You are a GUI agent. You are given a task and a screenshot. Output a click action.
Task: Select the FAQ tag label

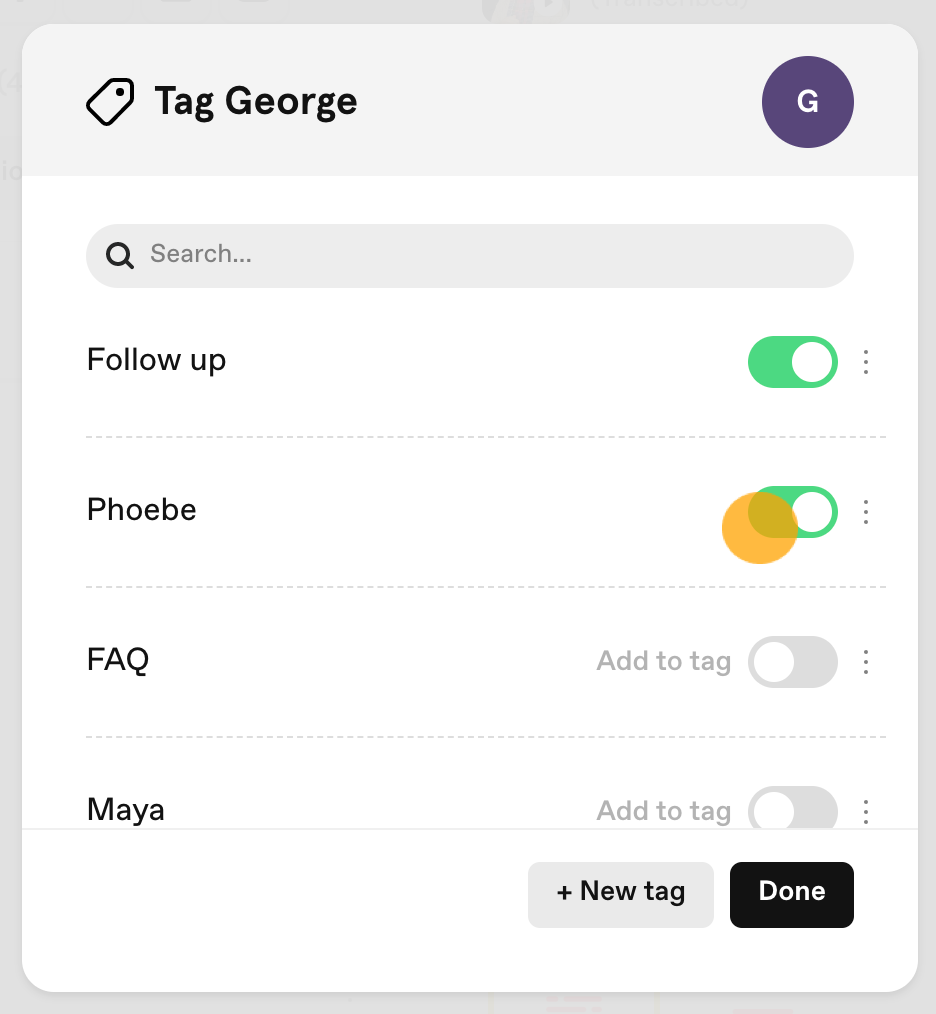[x=118, y=660]
